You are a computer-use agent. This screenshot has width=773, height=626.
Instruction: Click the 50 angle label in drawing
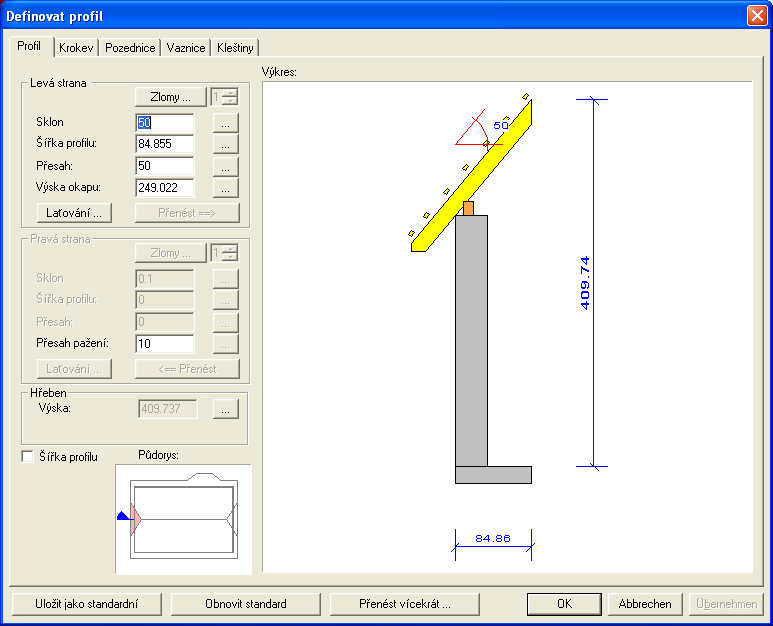pyautogui.click(x=501, y=125)
